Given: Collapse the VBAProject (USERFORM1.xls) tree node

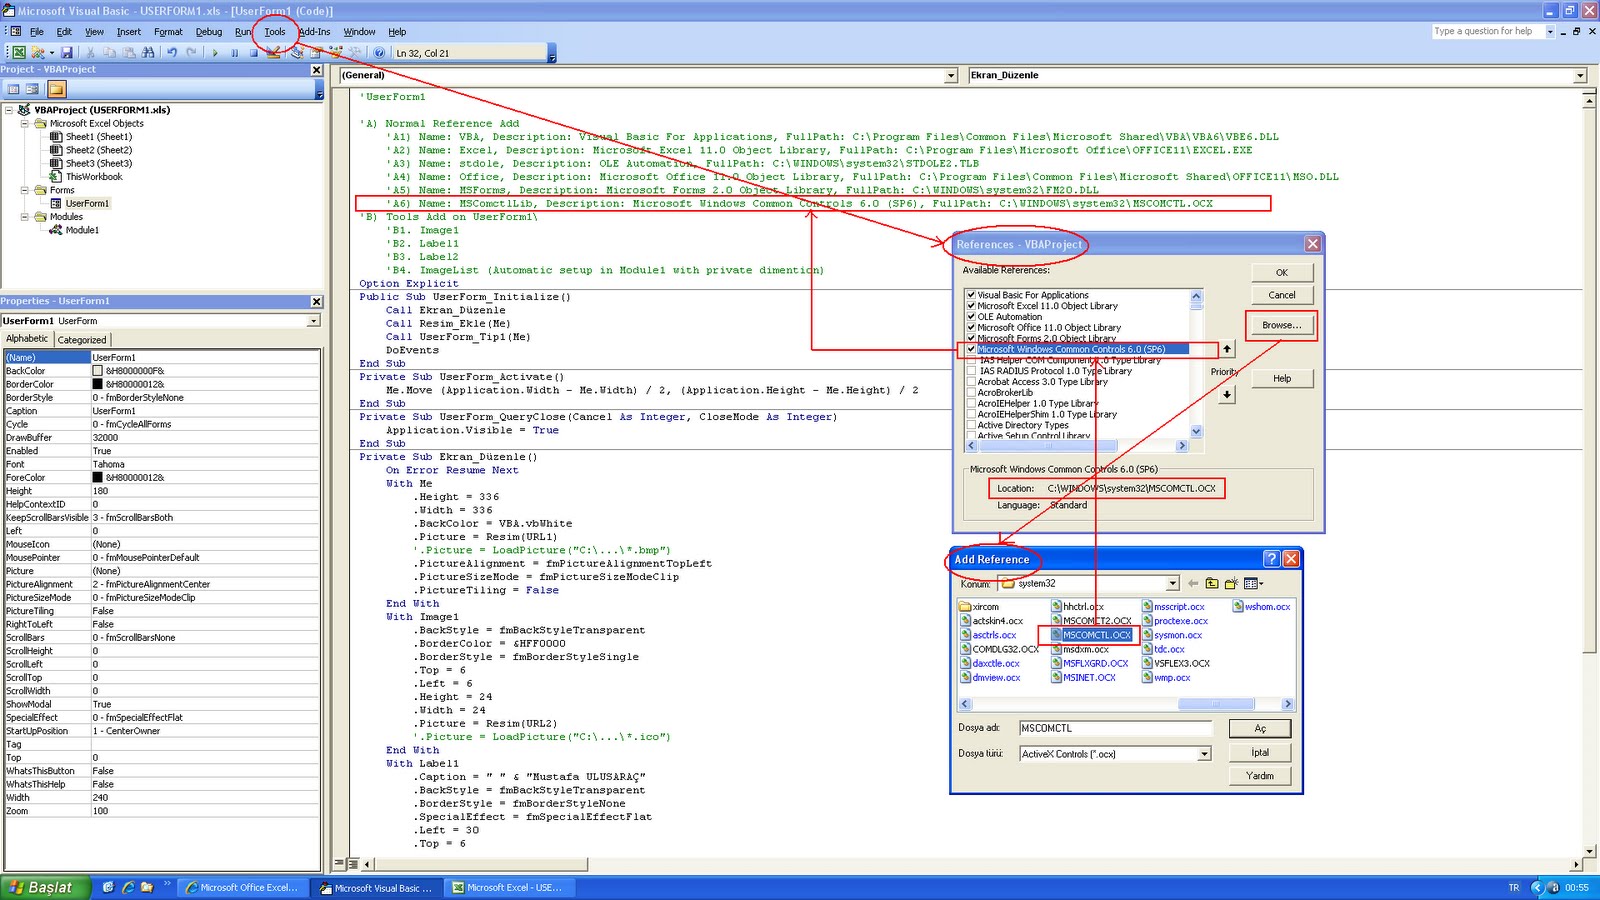Looking at the screenshot, I should point(9,110).
